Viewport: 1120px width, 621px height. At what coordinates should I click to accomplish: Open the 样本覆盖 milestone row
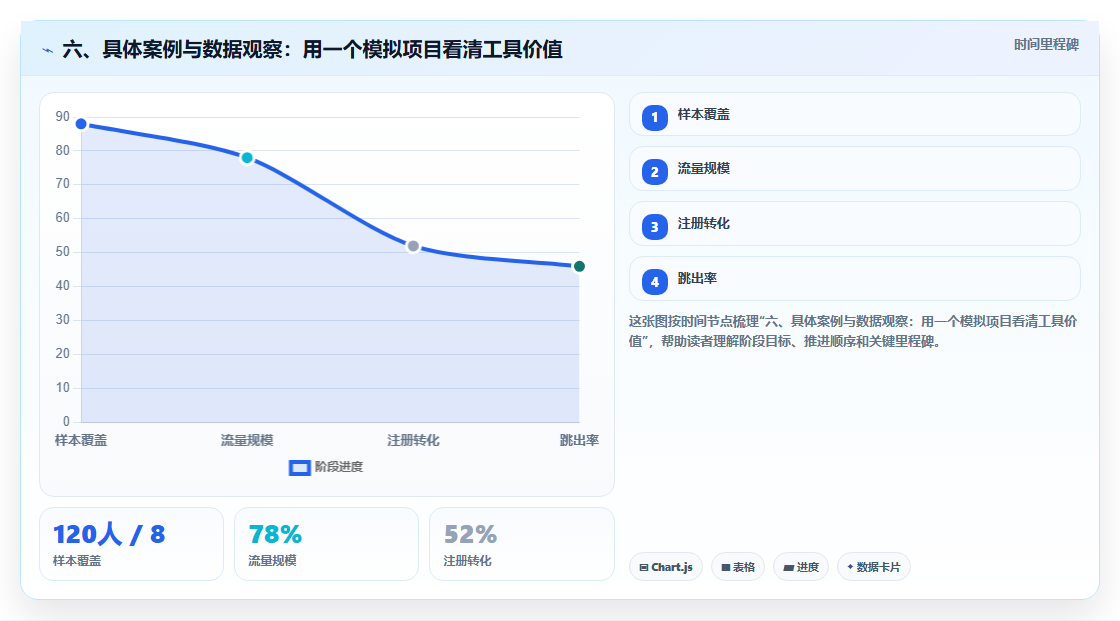point(854,114)
